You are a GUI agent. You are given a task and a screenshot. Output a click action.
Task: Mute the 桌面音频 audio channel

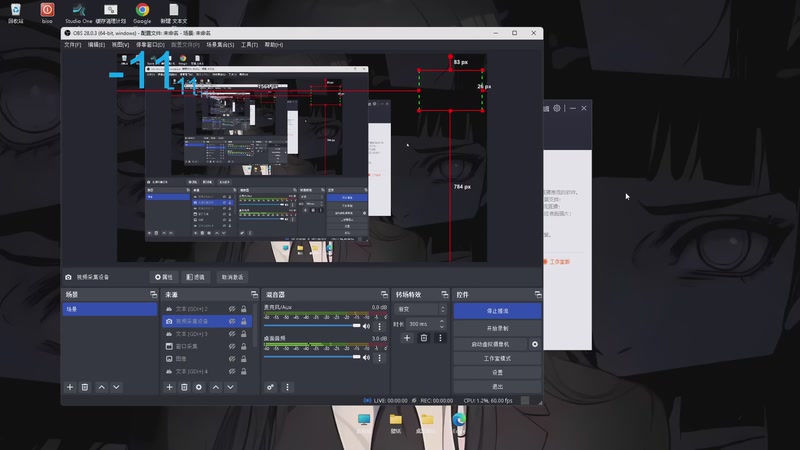[366, 358]
